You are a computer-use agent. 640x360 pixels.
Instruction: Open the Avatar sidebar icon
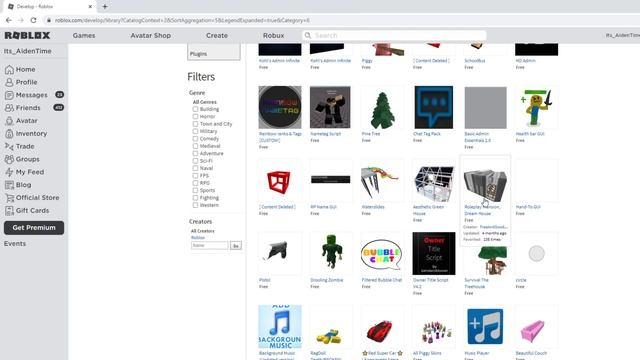tap(9, 121)
